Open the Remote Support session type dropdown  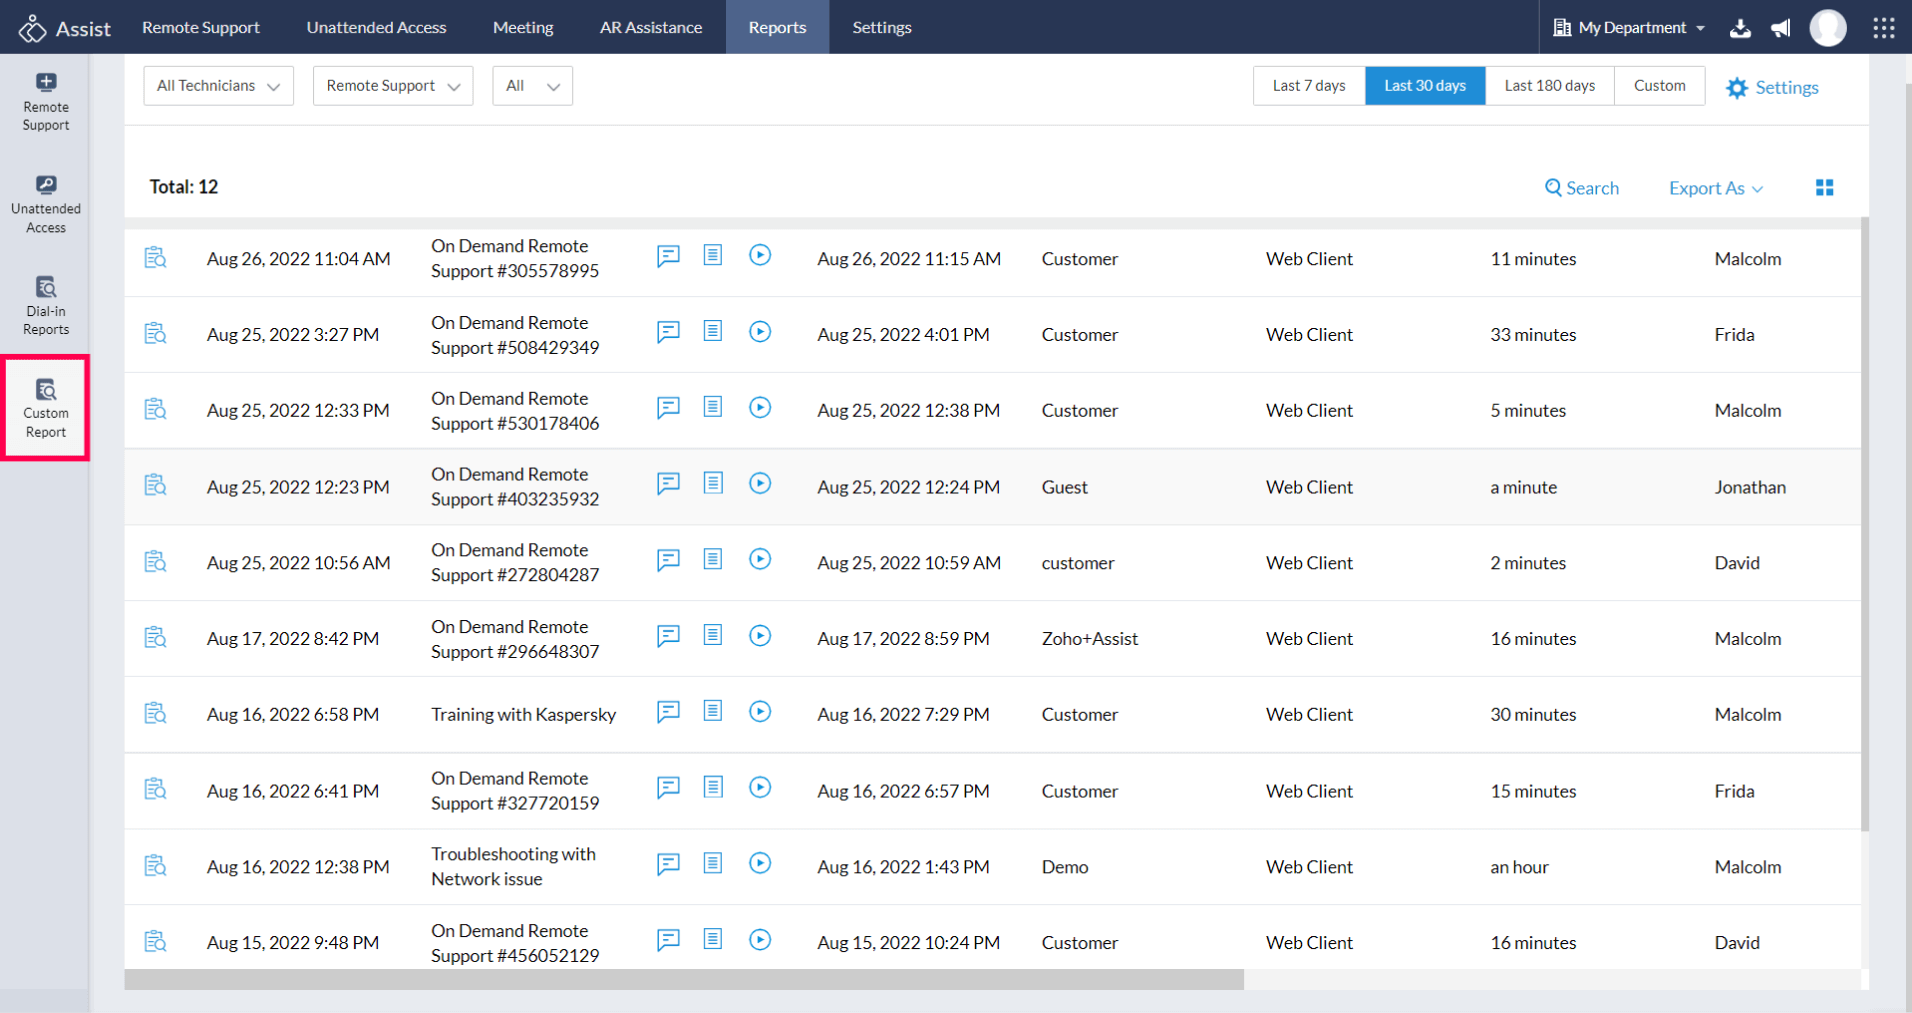click(392, 86)
